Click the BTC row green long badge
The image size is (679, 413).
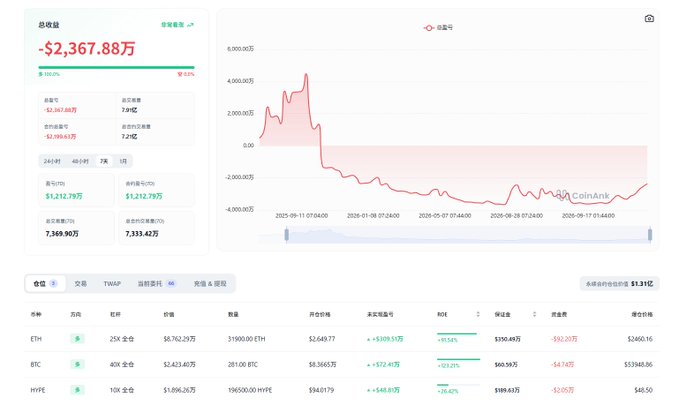tap(78, 365)
